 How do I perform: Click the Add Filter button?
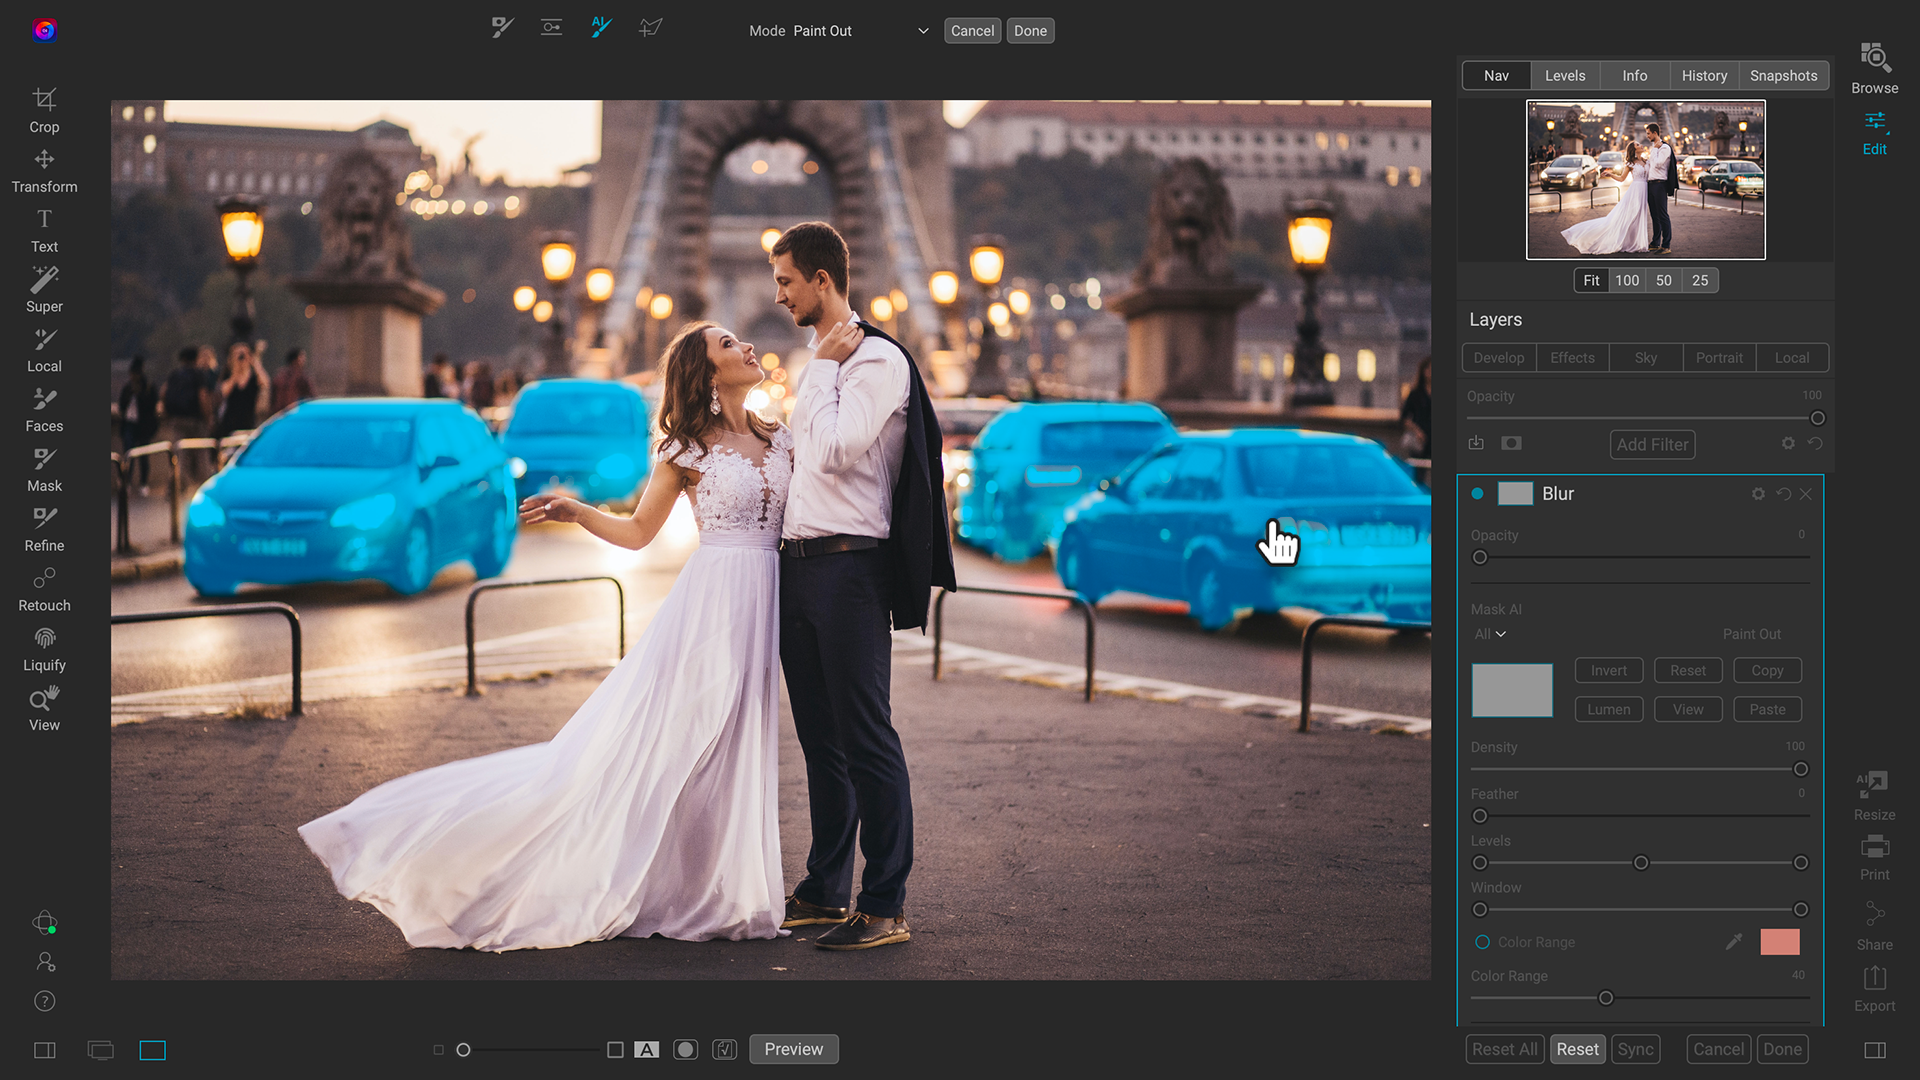coord(1652,444)
